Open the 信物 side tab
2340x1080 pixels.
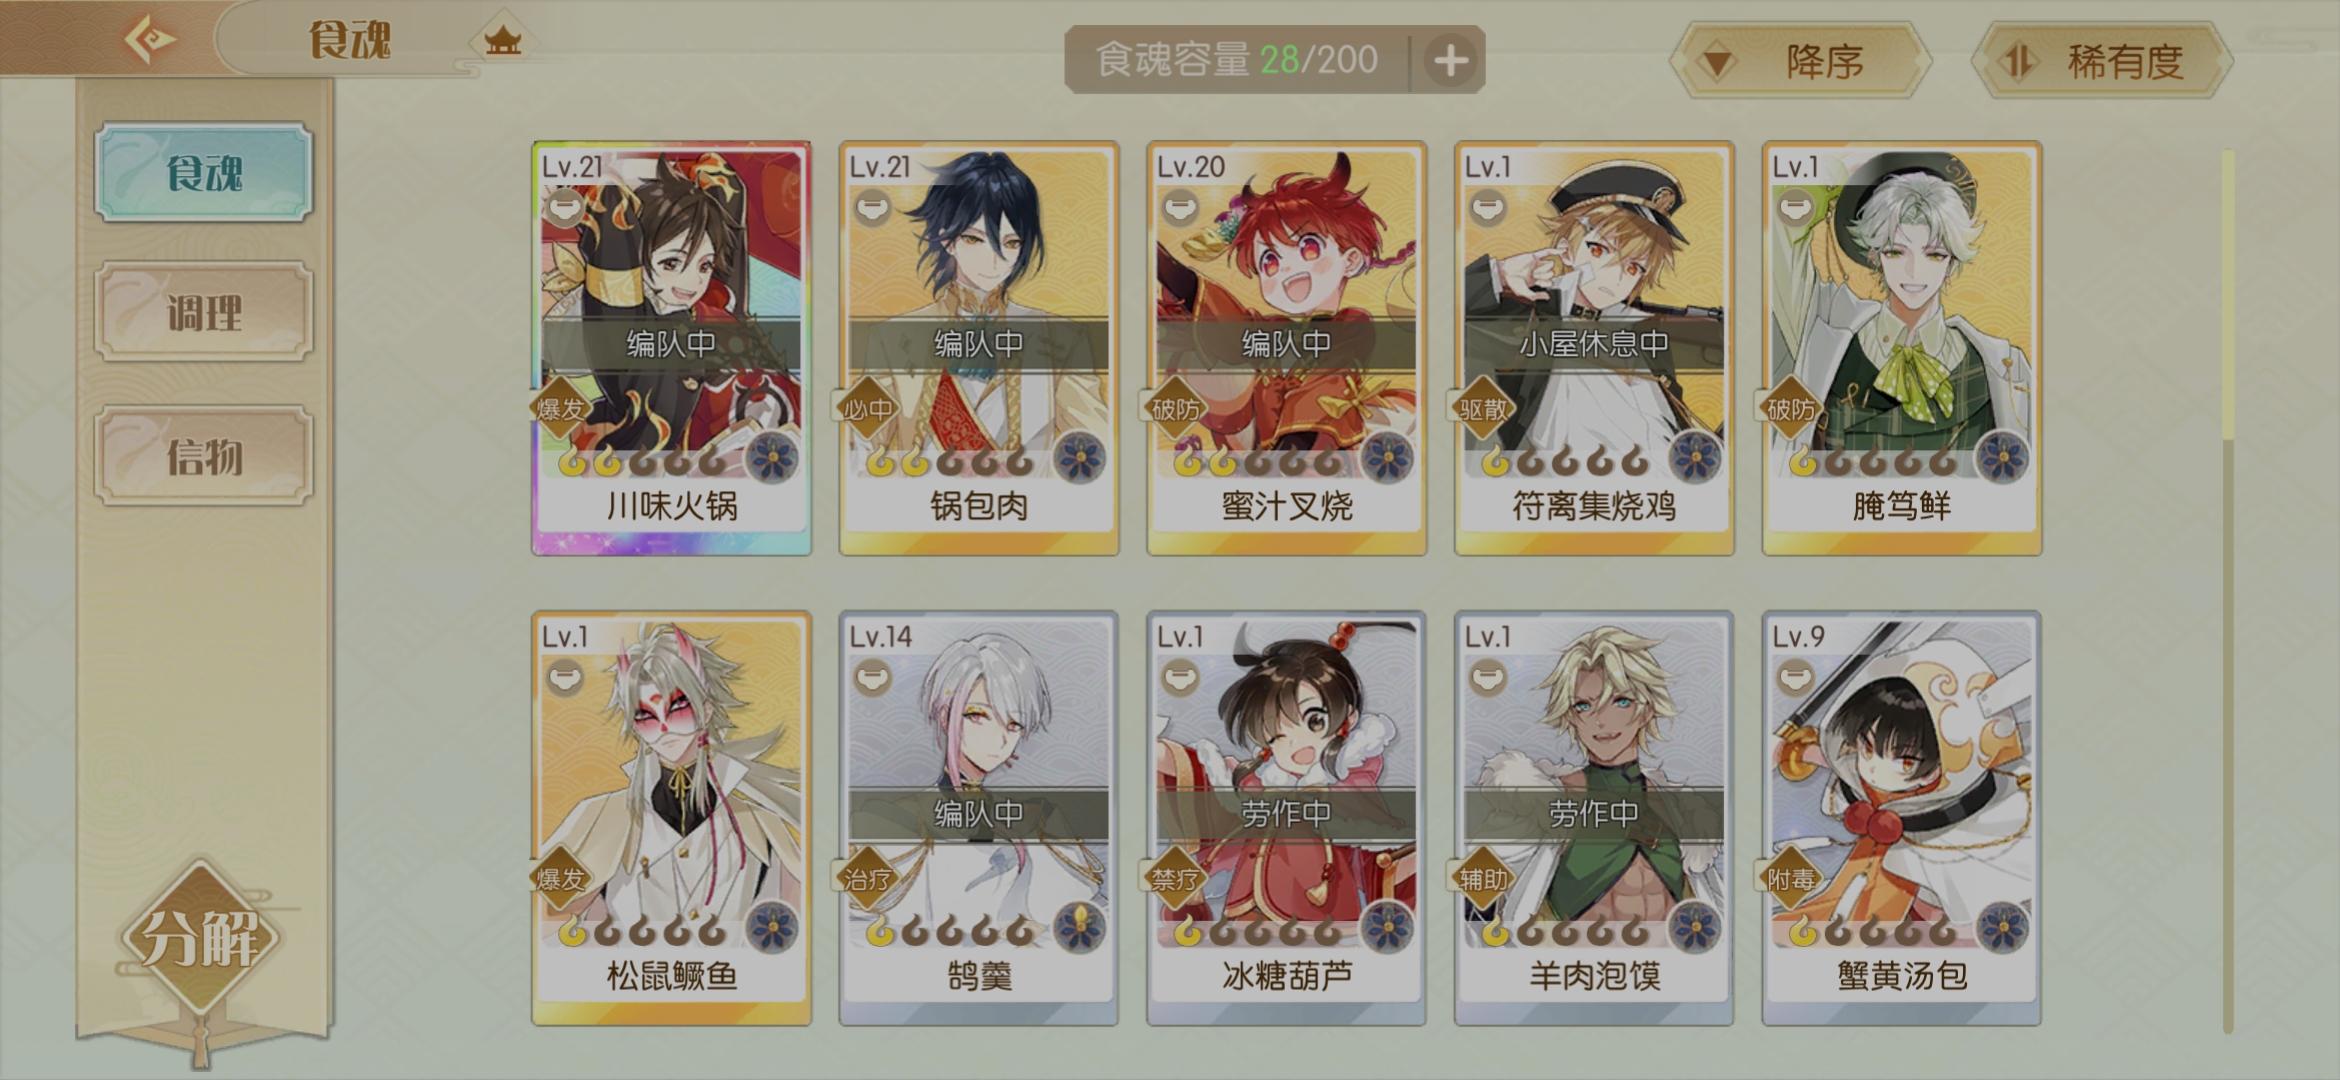pos(204,456)
